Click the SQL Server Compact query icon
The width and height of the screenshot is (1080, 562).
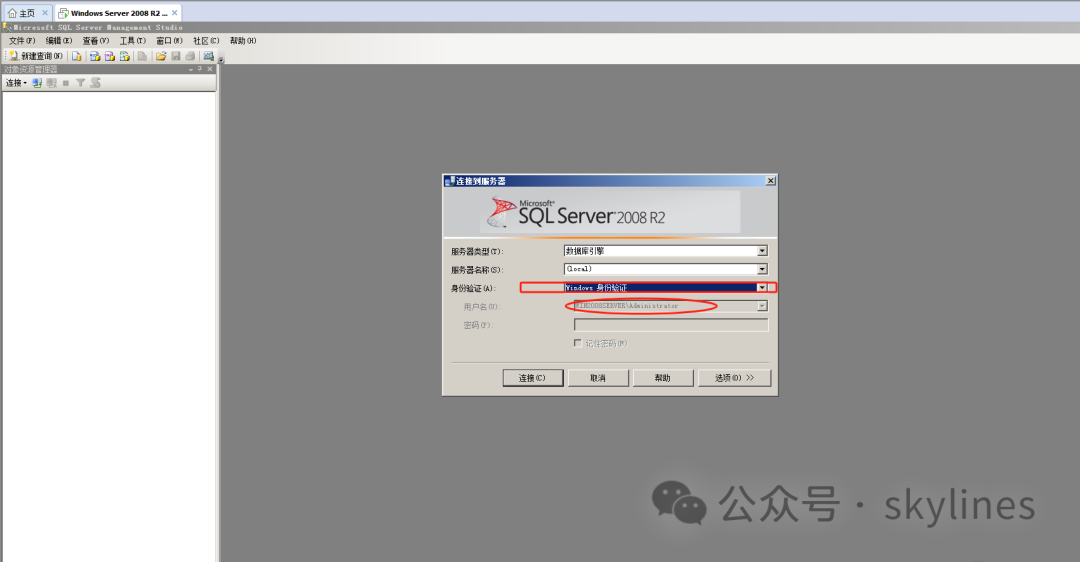point(142,56)
